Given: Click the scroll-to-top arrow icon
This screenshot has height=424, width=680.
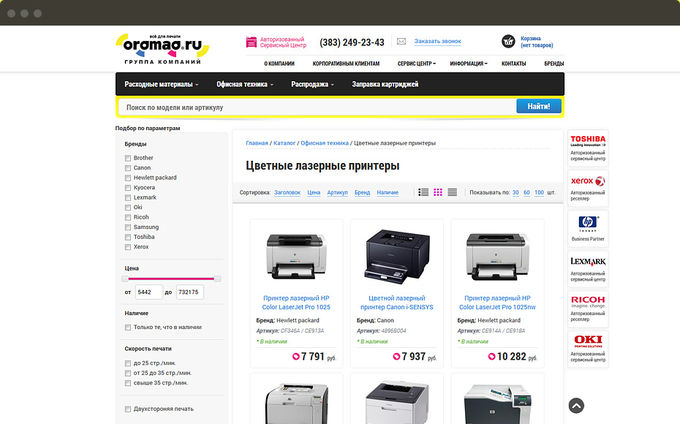Looking at the screenshot, I should pos(576,405).
